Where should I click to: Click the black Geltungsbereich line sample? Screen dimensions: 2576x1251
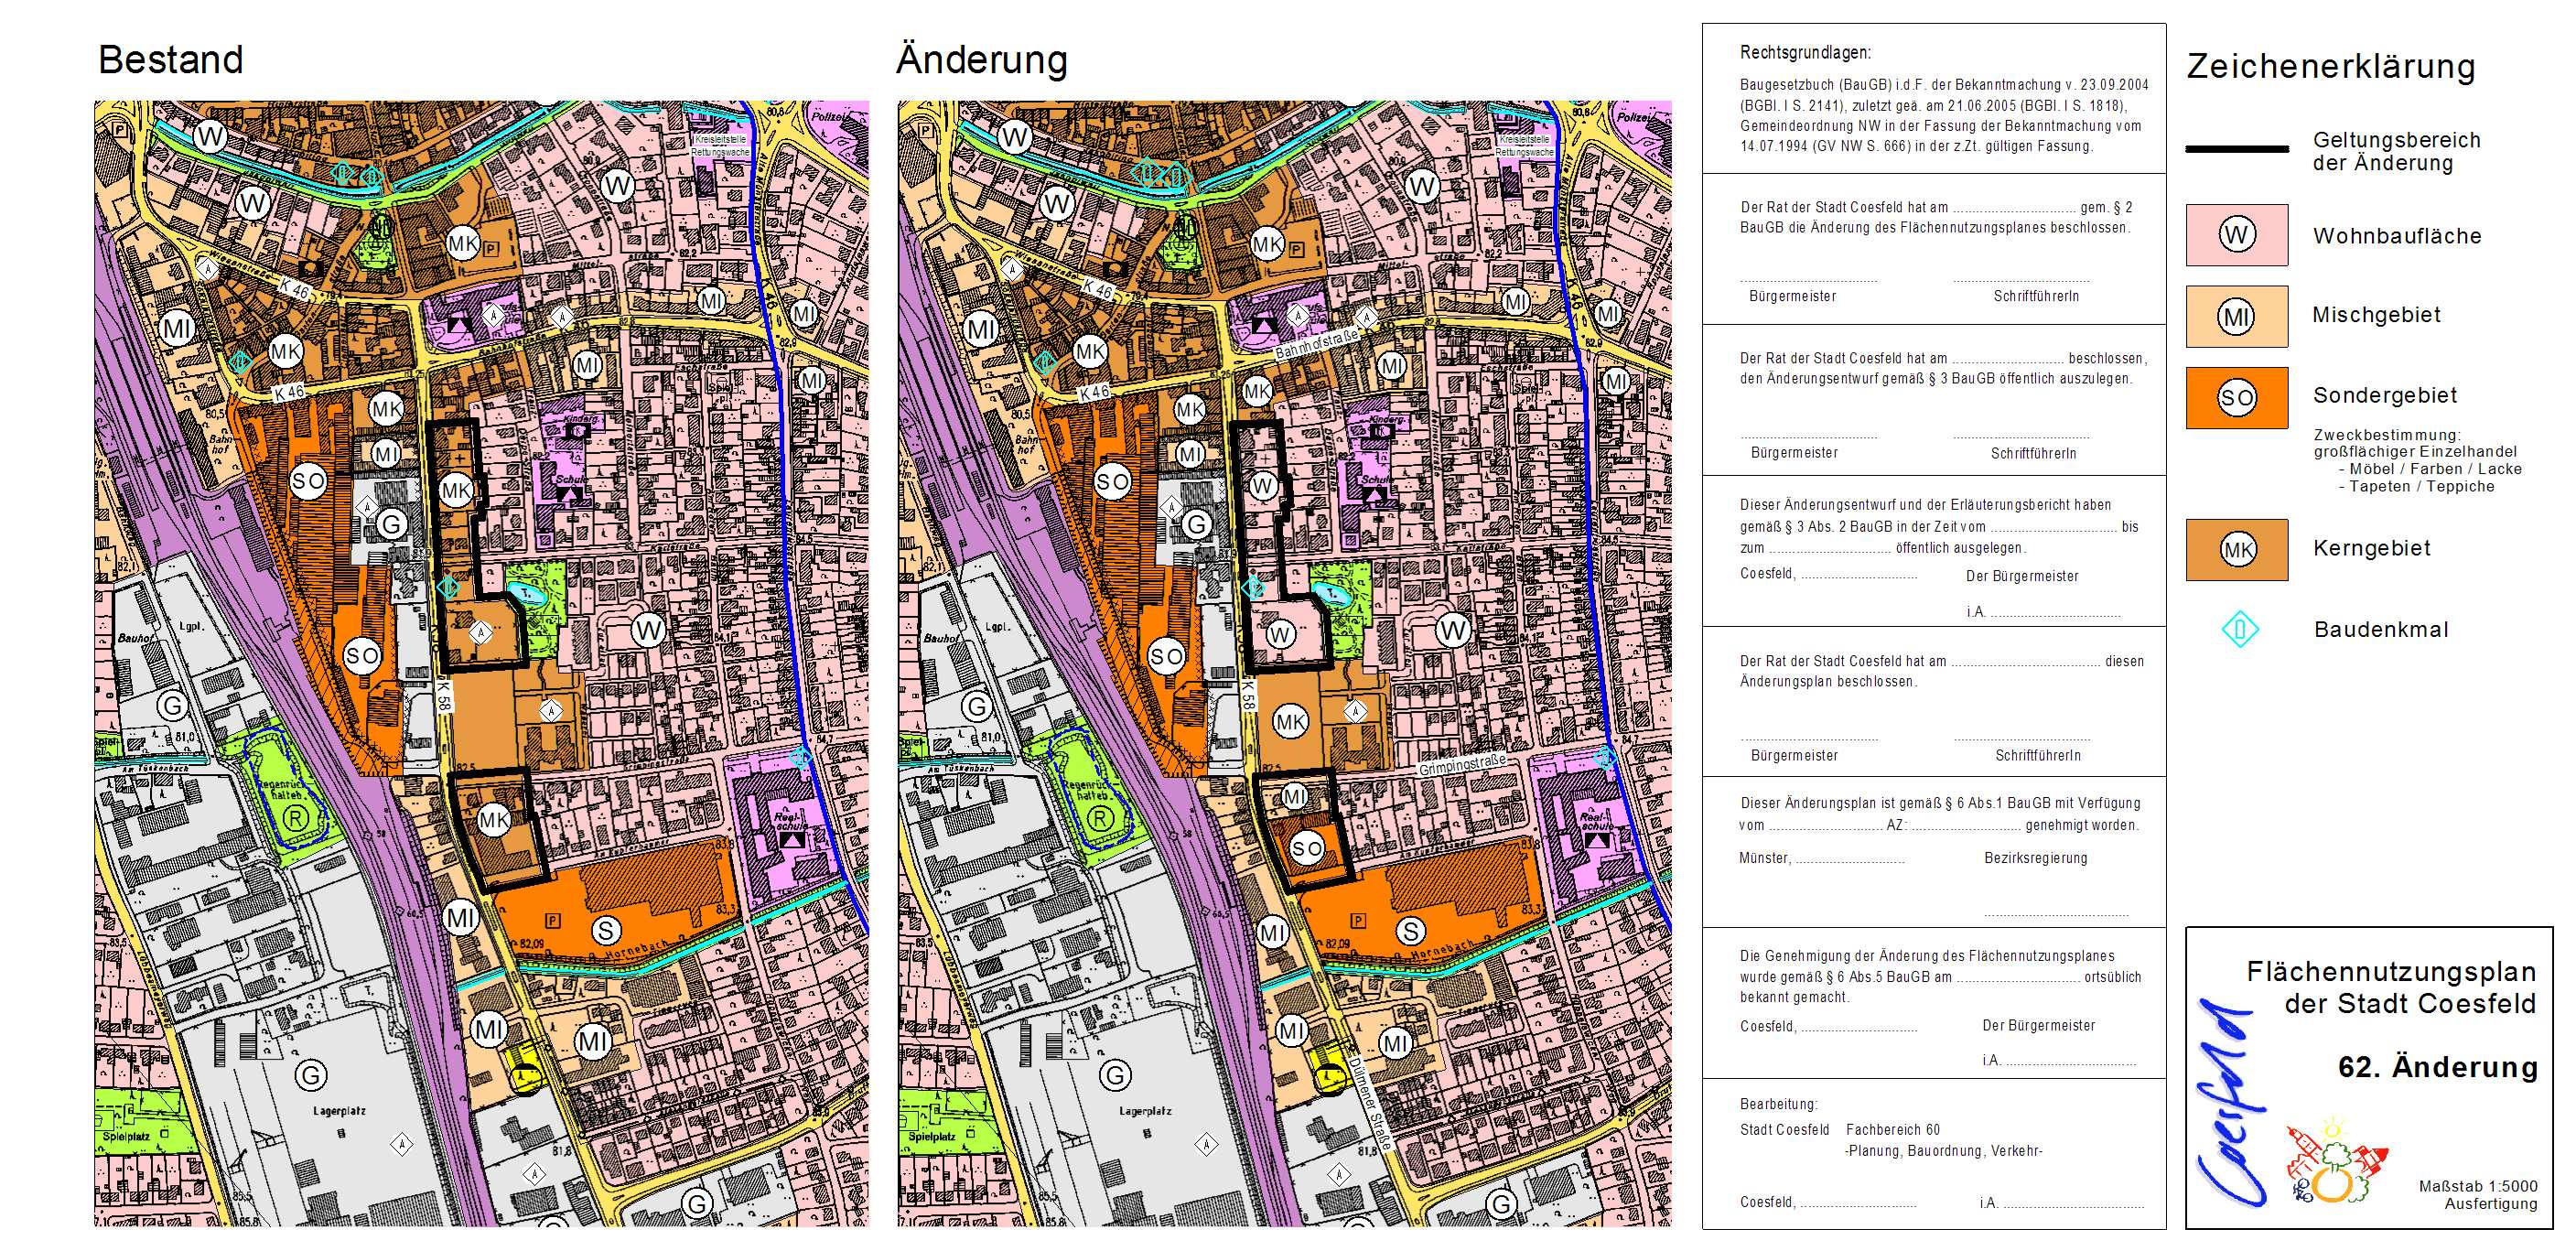pos(2236,149)
